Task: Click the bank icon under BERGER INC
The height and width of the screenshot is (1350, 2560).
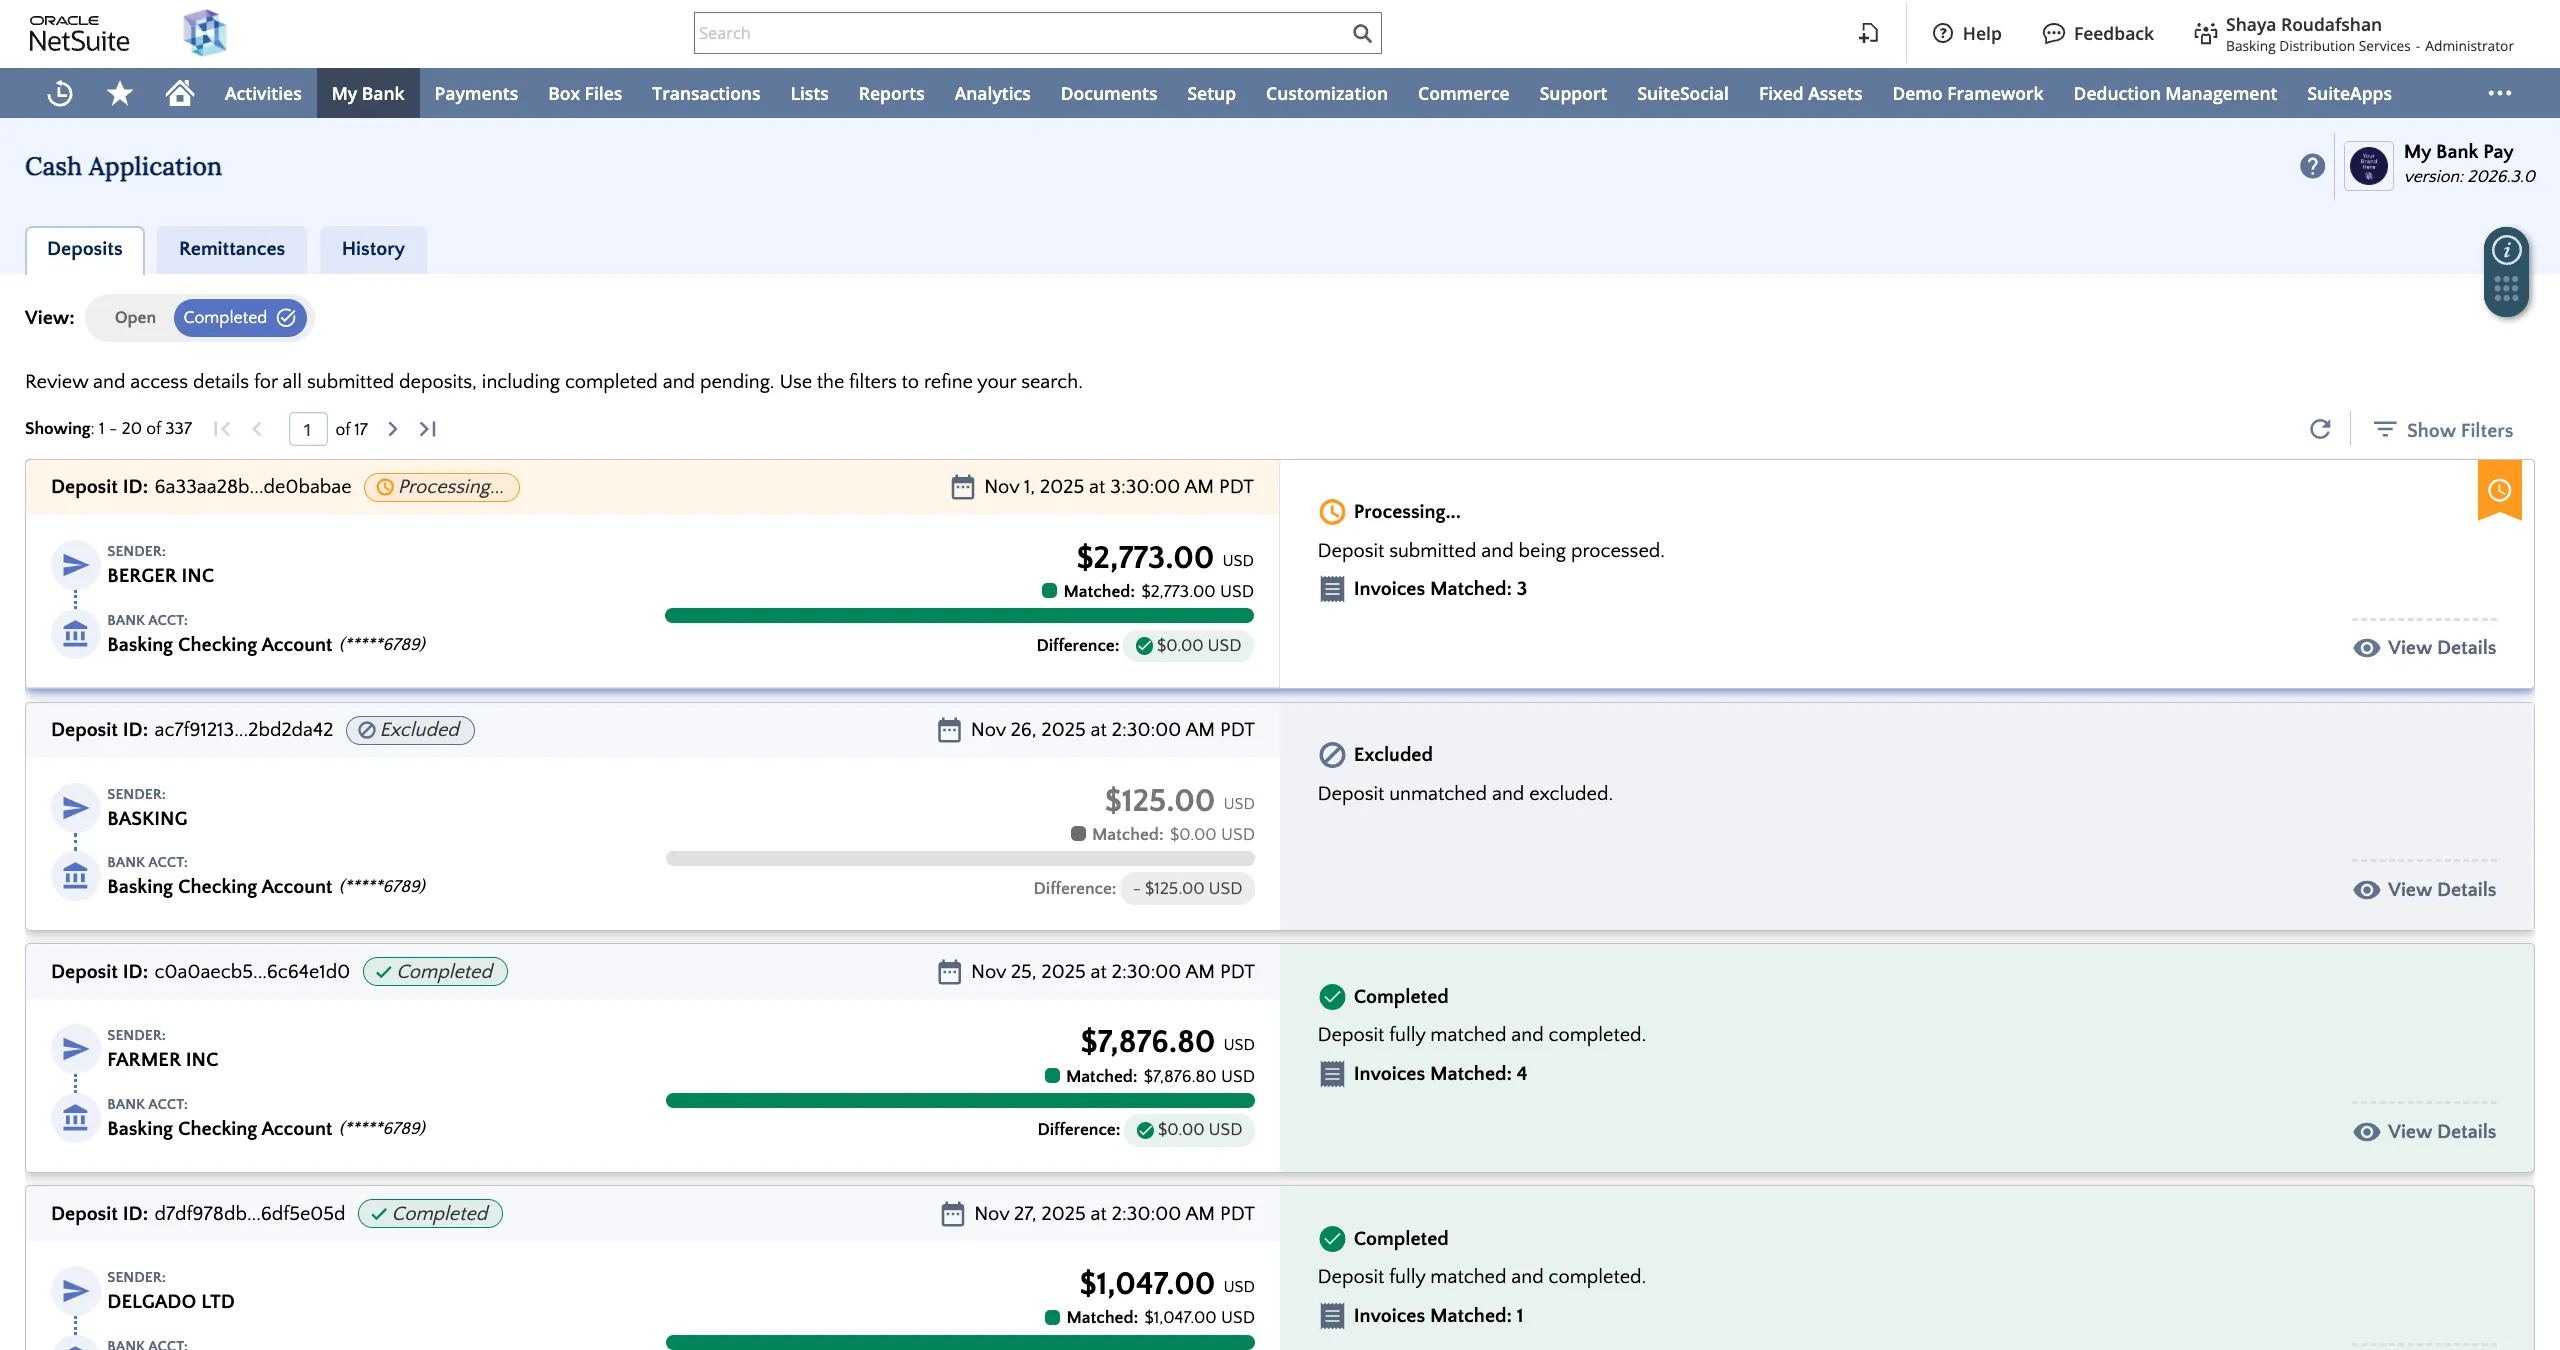Action: pos(75,634)
